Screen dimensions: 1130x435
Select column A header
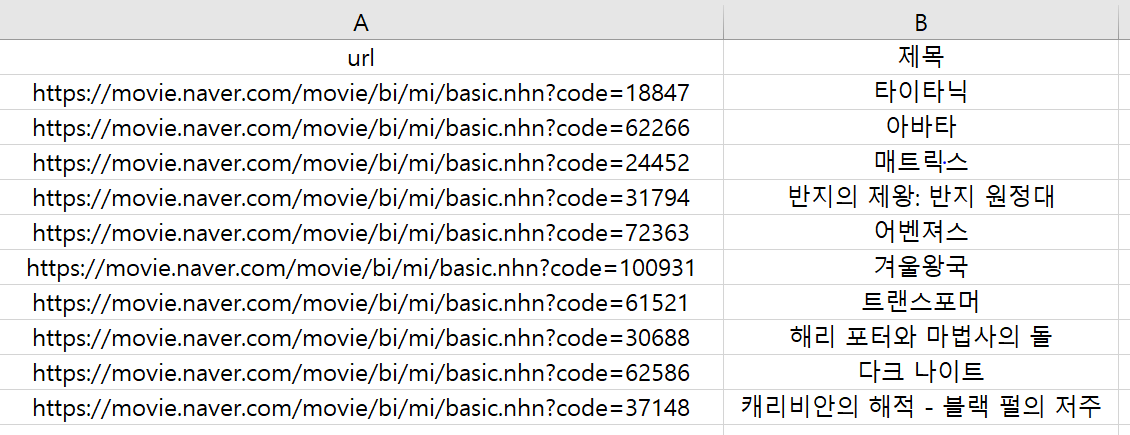(x=361, y=22)
